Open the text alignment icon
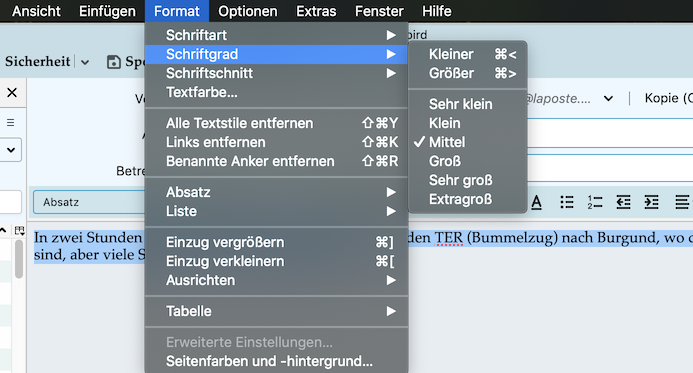Image resolution: width=693 pixels, height=373 pixels. 682,202
